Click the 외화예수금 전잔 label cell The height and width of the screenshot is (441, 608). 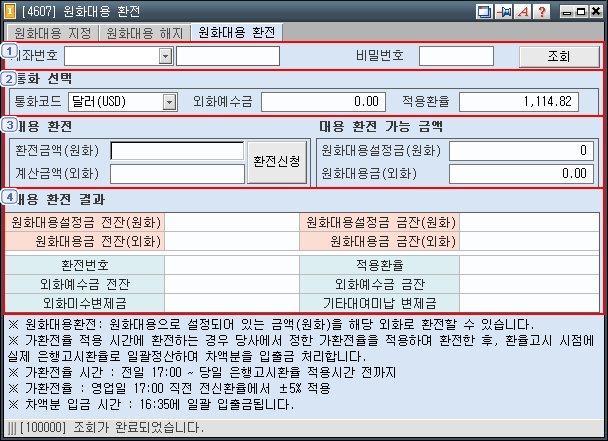pos(85,284)
